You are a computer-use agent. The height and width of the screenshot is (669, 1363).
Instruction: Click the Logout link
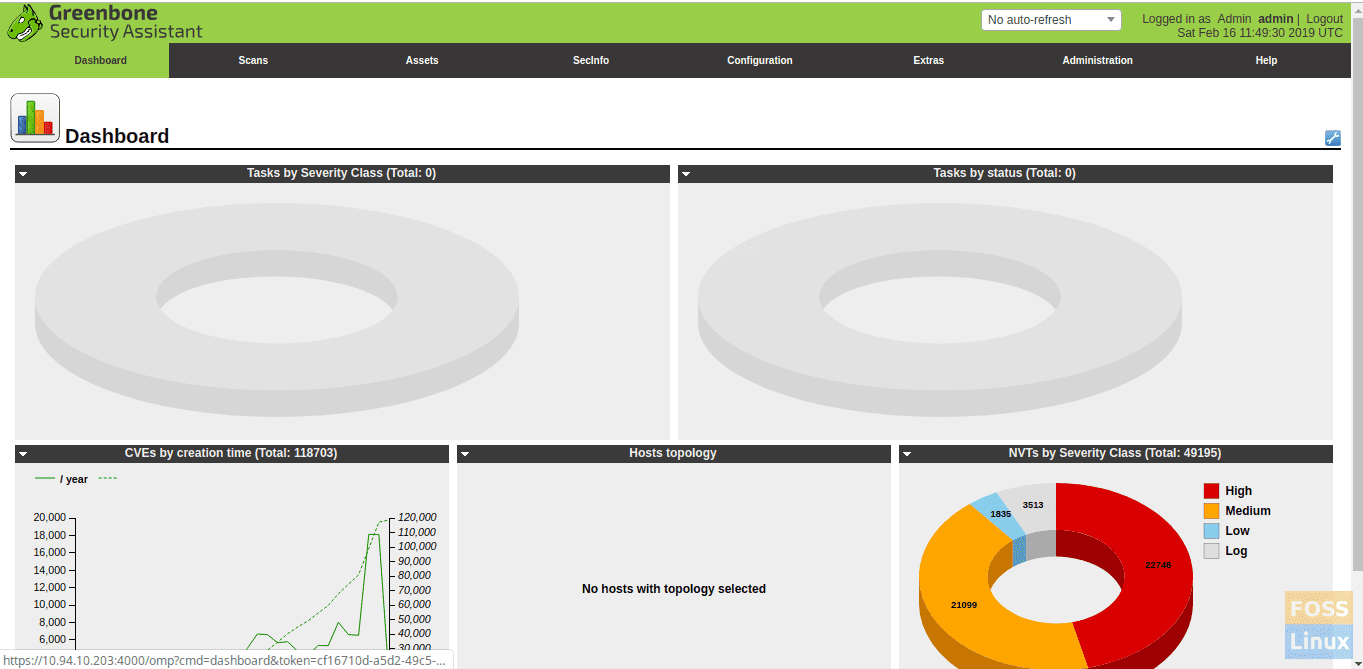pos(1324,19)
